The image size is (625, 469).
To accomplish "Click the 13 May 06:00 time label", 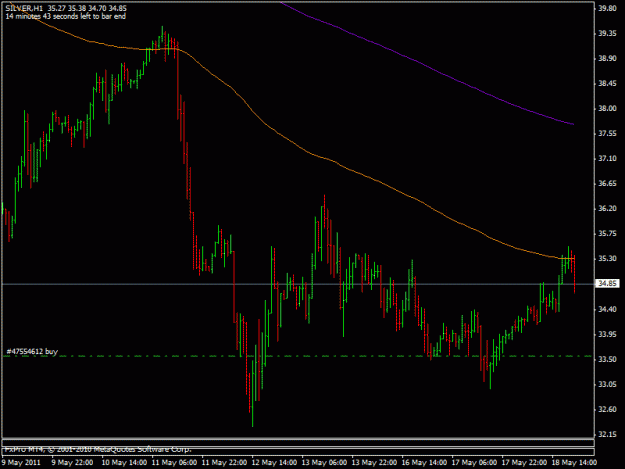I will coord(324,463).
